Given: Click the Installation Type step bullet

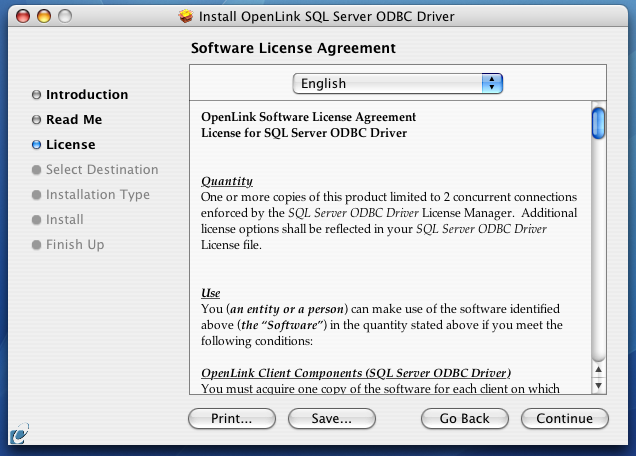Looking at the screenshot, I should pos(37,195).
